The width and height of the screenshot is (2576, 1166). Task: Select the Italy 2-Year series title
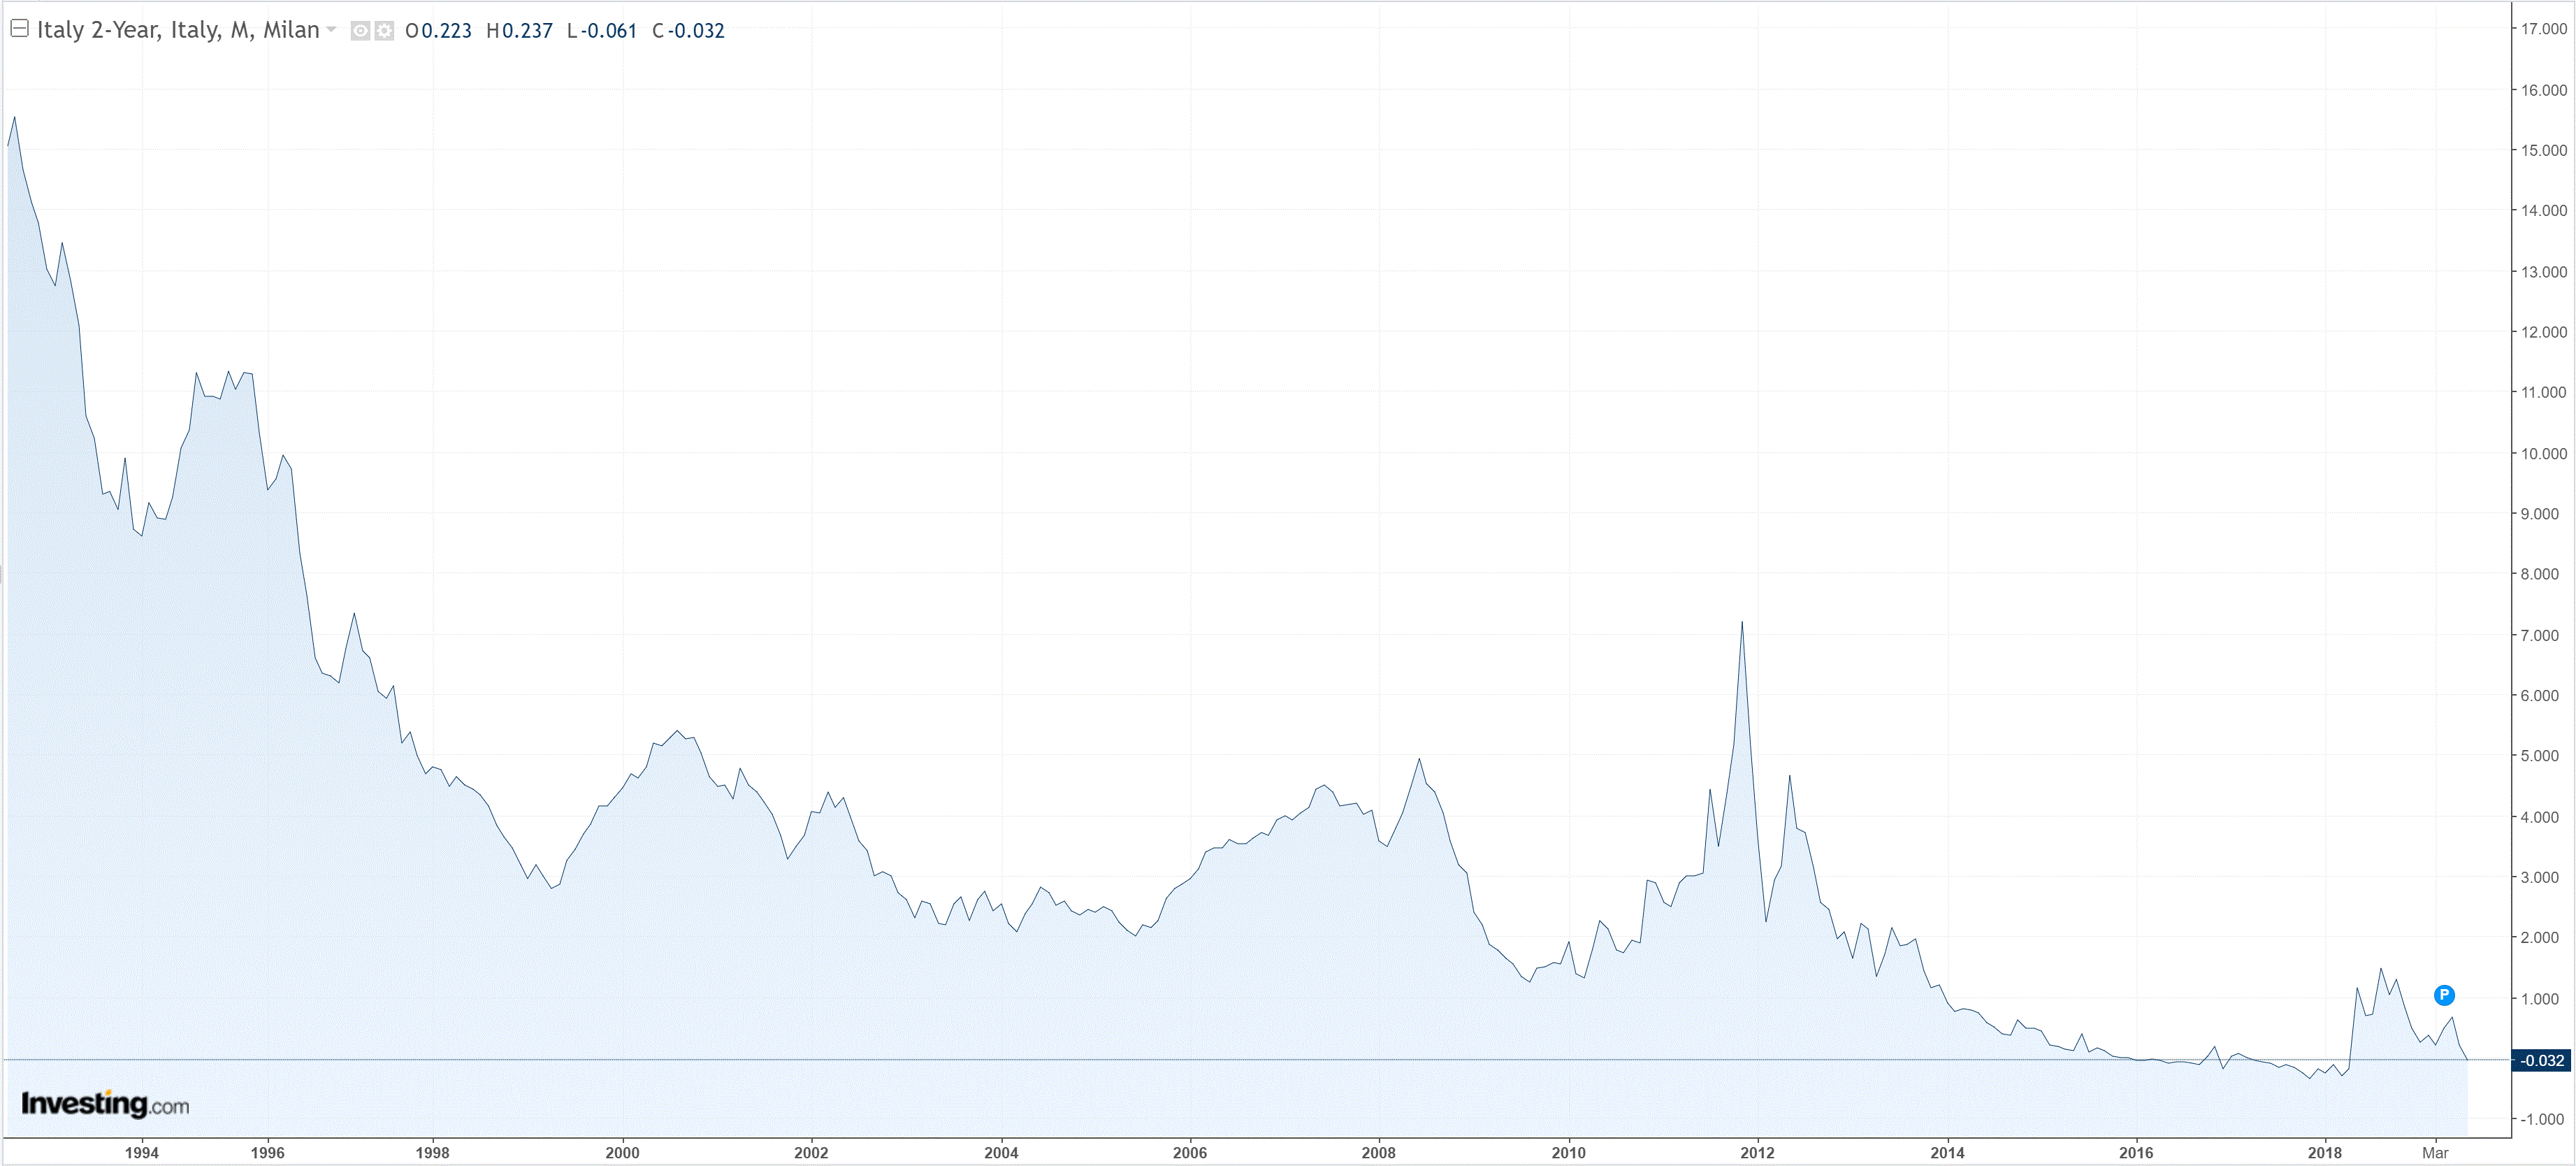pyautogui.click(x=177, y=30)
